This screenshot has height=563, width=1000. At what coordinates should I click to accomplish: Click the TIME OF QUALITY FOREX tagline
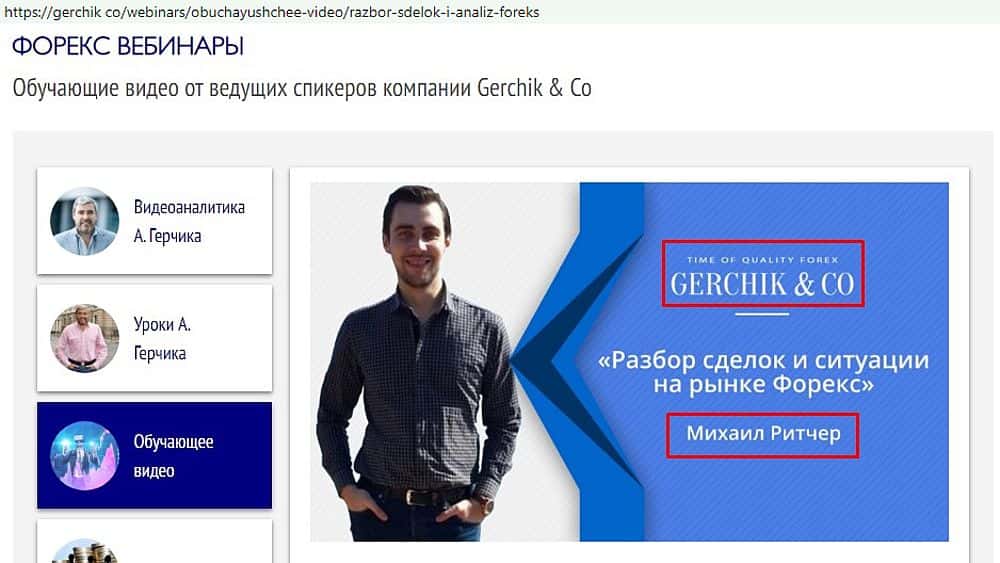click(x=763, y=260)
